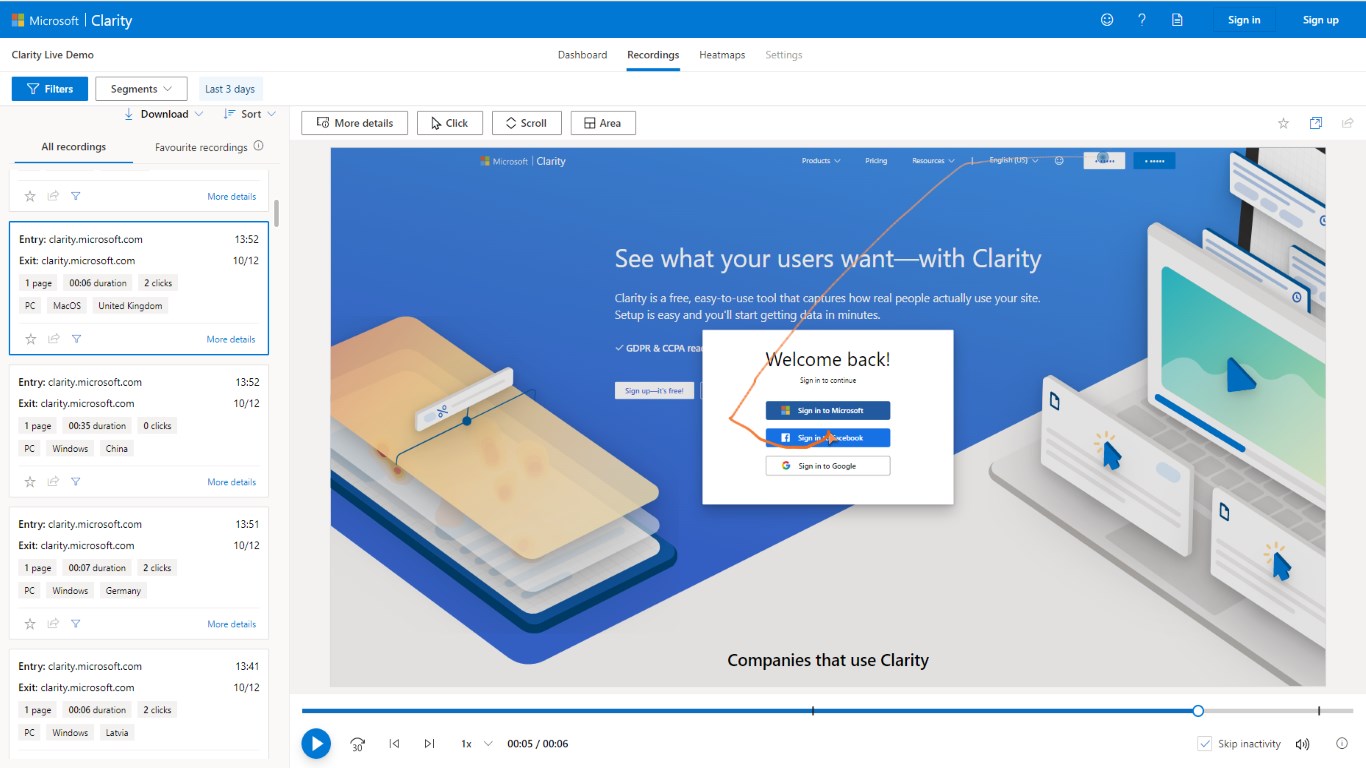
Task: Favourite the current recording with the star icon above the player
Action: click(x=1283, y=123)
